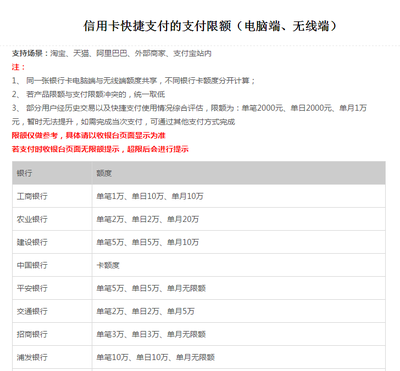Select 平安银行's 单月无限额 limit cell

pyautogui.click(x=239, y=288)
